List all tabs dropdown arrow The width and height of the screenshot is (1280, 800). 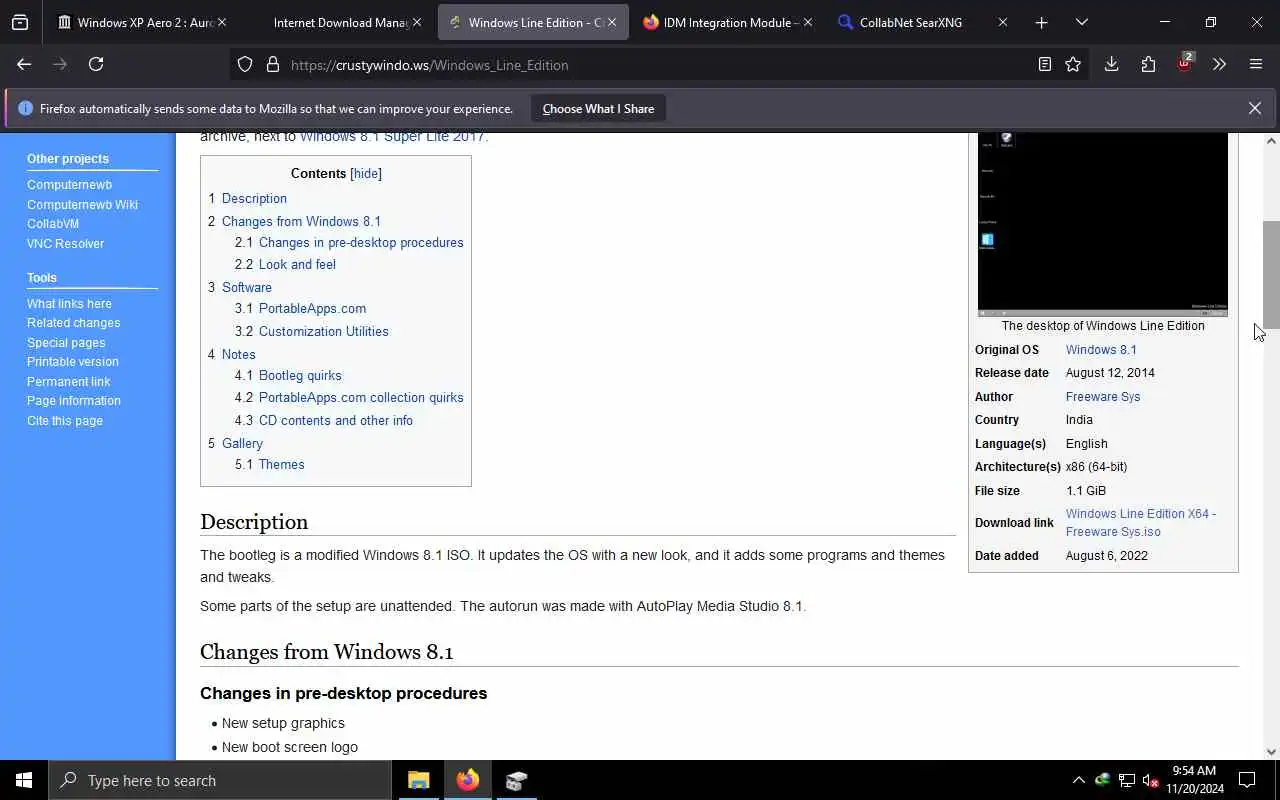pos(1081,22)
